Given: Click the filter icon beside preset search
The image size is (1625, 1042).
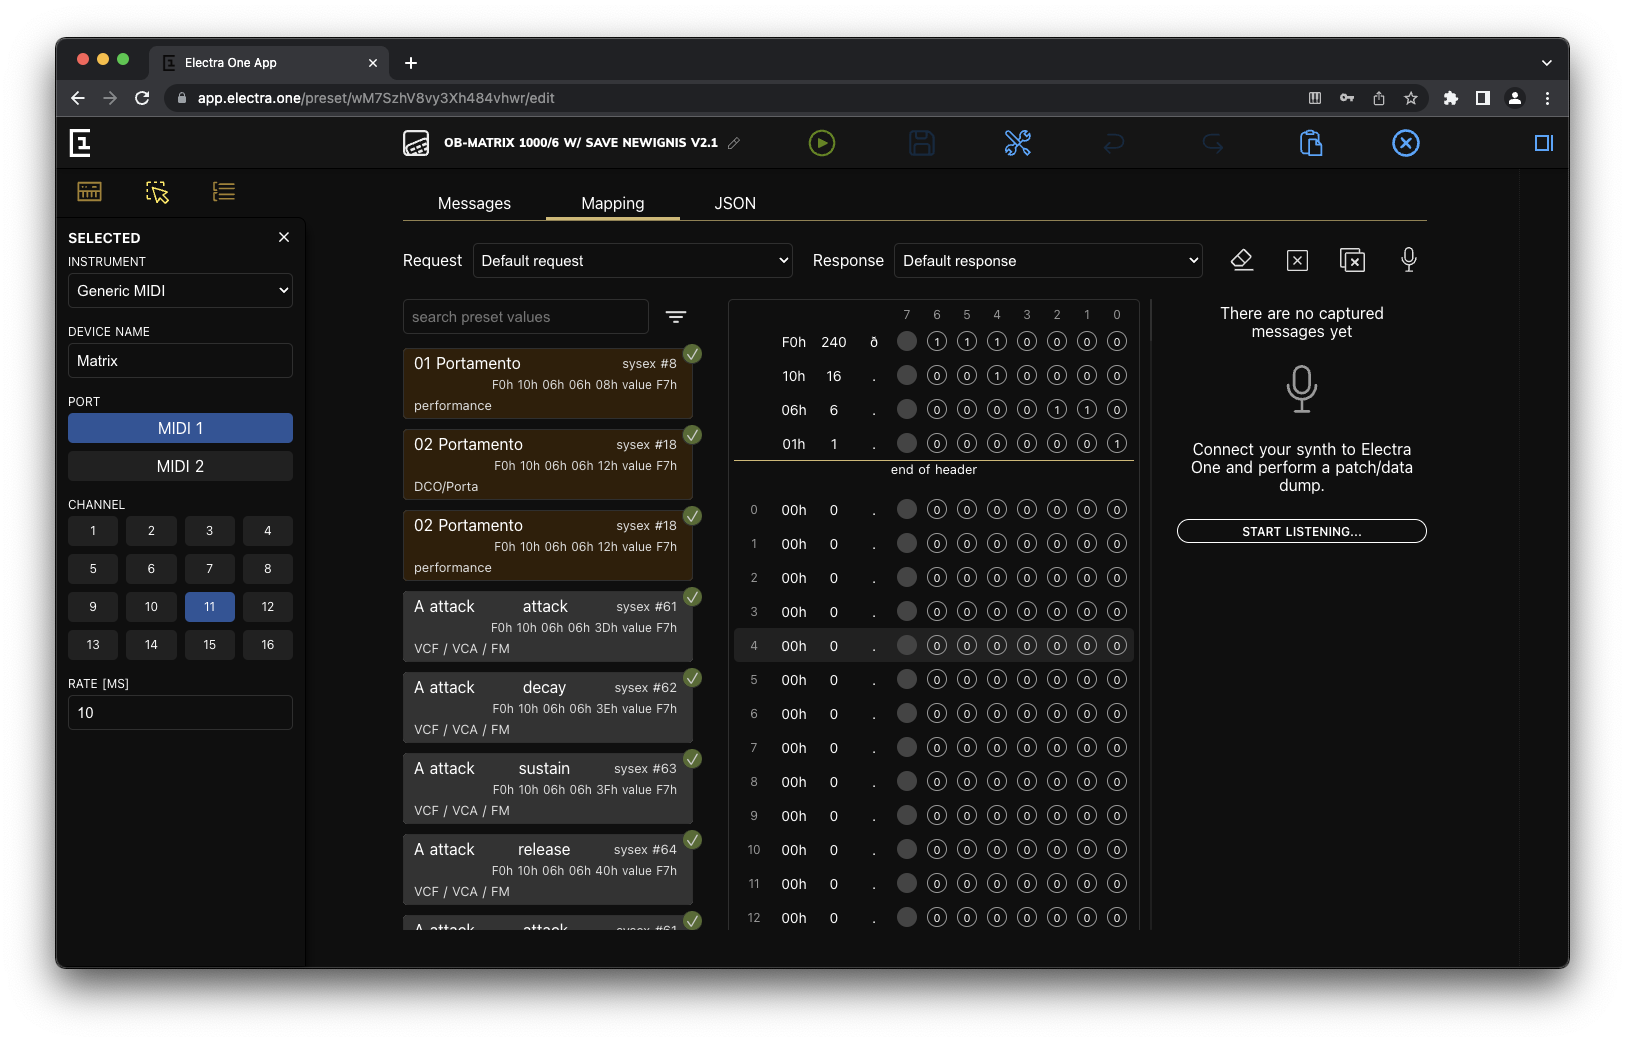Looking at the screenshot, I should (x=676, y=317).
